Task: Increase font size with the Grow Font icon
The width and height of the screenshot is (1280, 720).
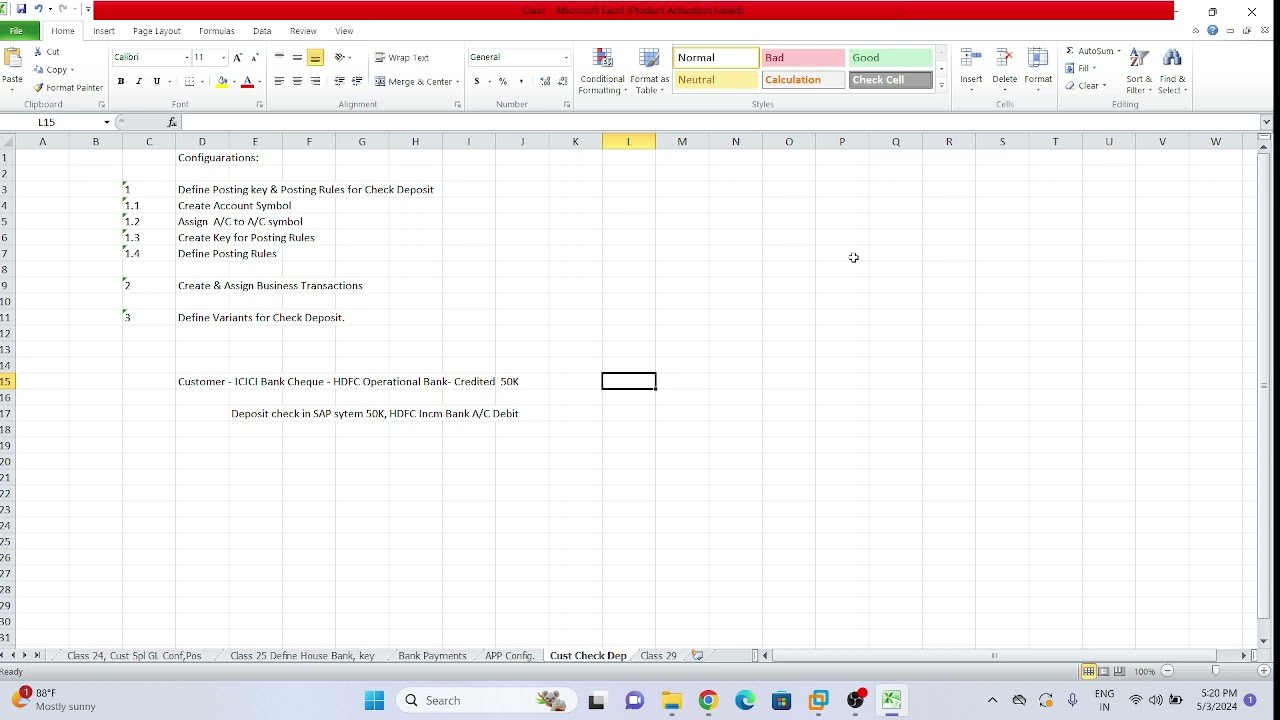Action: (238, 58)
